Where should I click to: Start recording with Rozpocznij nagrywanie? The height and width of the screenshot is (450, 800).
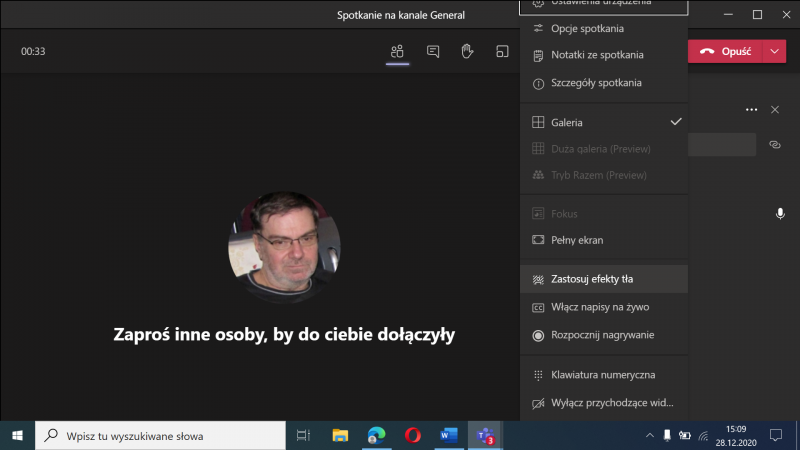point(604,335)
